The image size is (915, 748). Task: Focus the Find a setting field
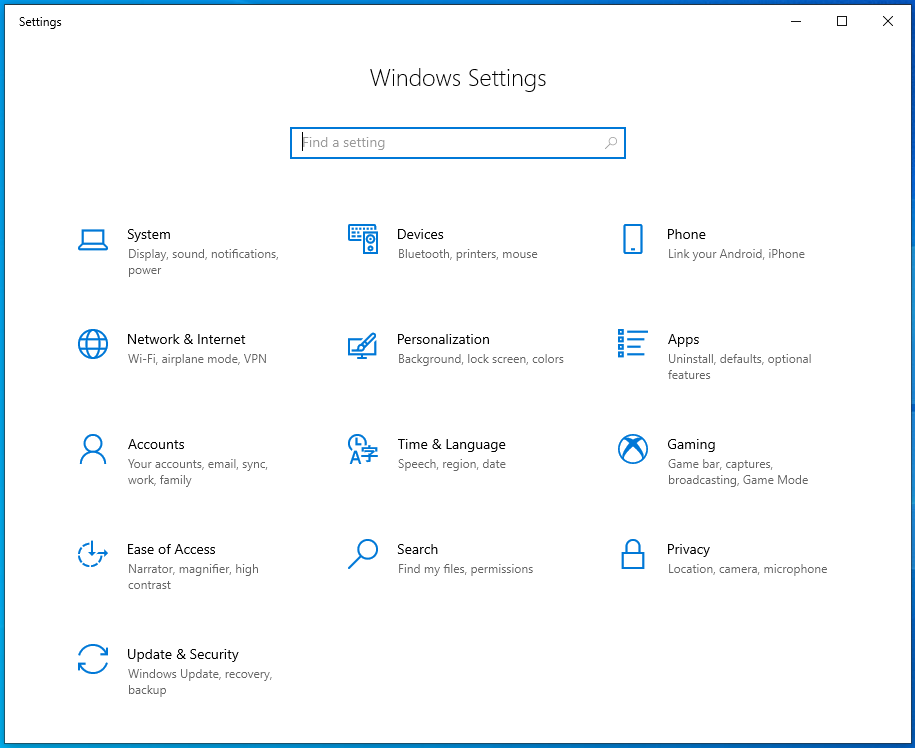click(458, 143)
